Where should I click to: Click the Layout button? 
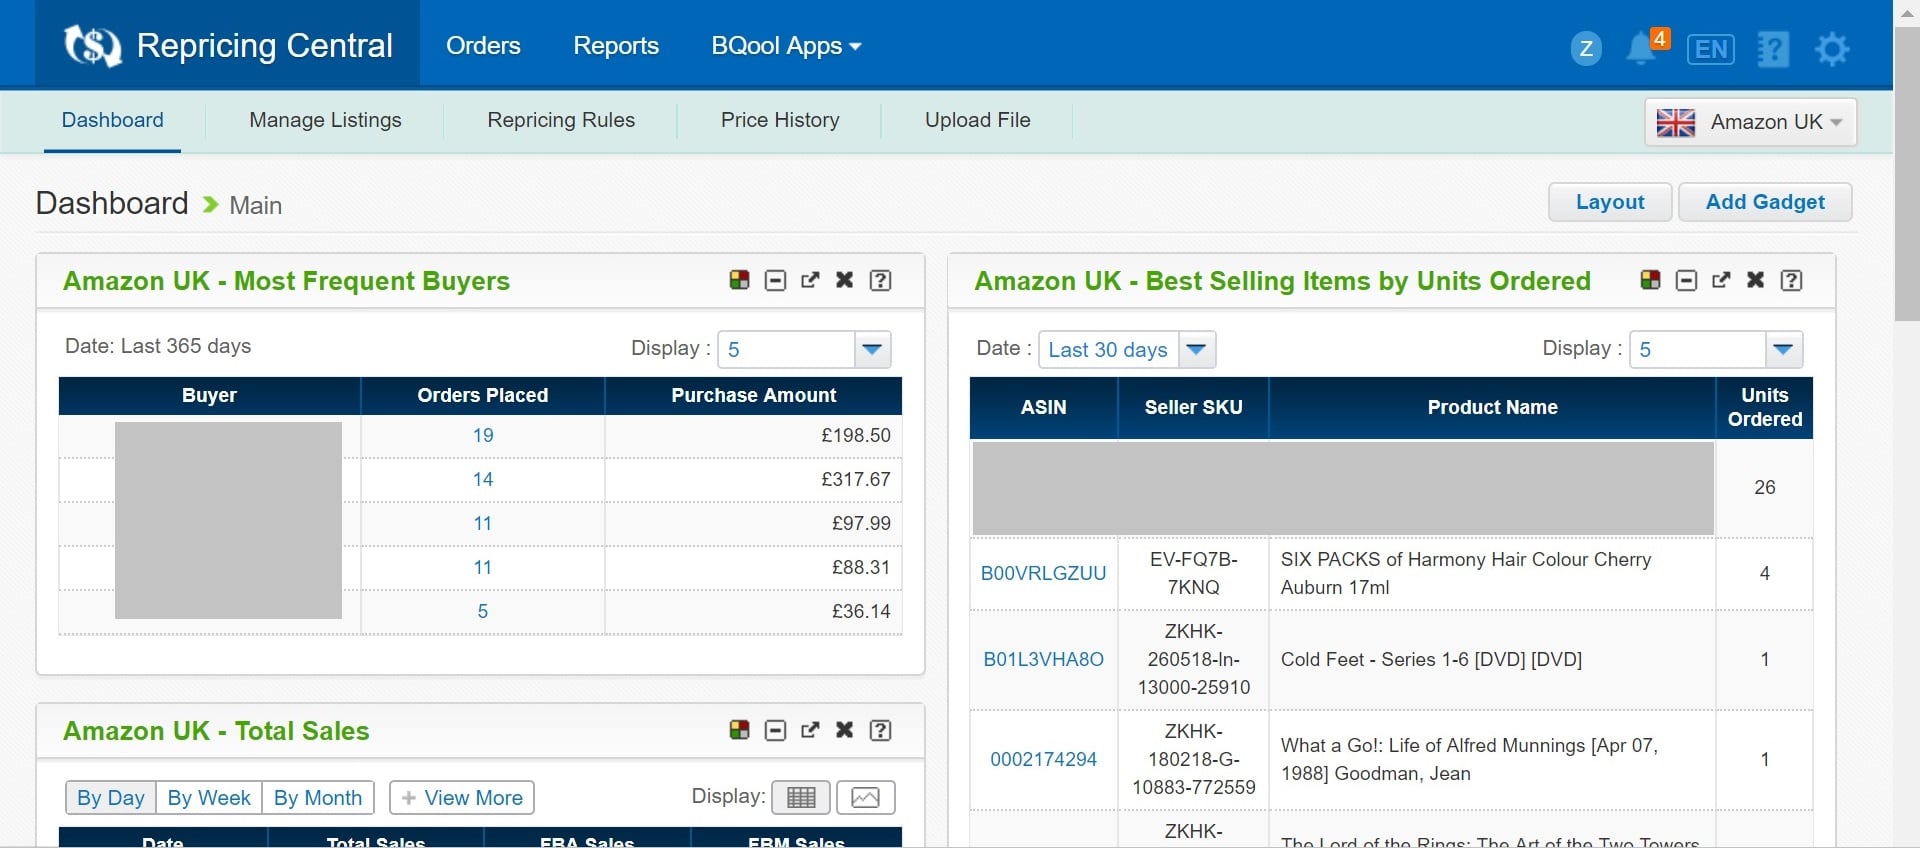1610,202
